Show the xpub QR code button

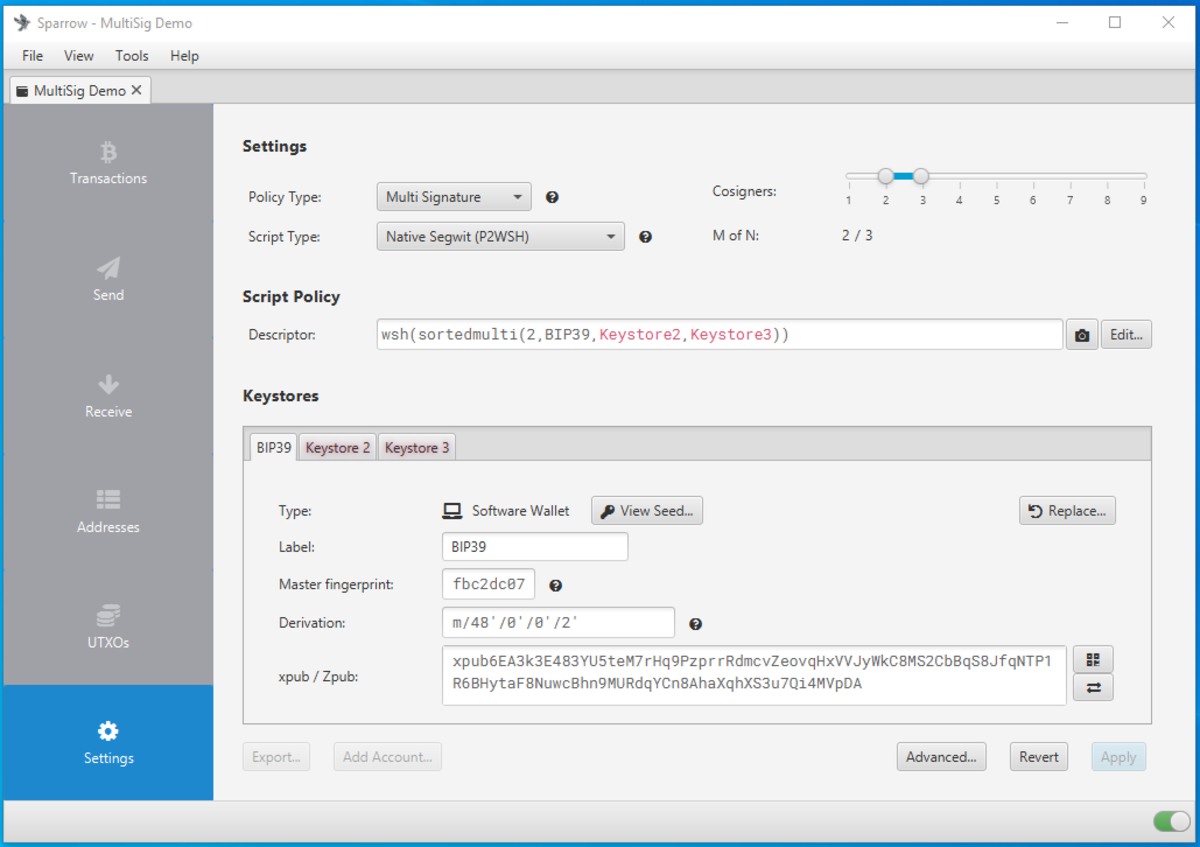point(1093,660)
